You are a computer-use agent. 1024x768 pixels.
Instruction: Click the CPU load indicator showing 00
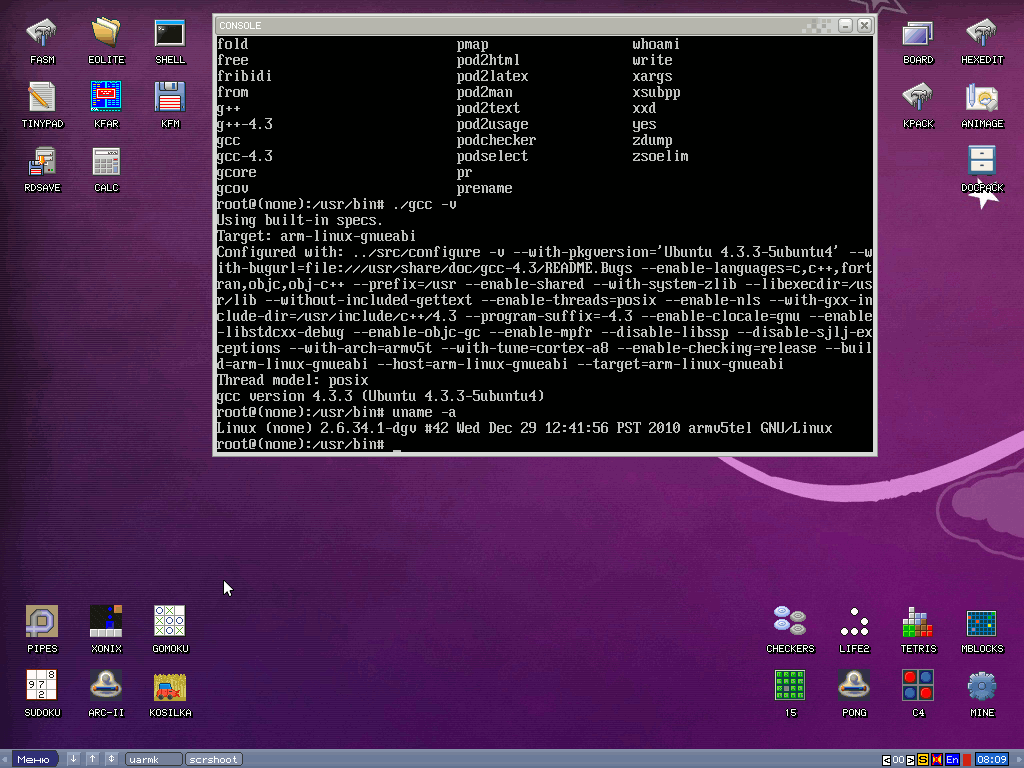[899, 759]
